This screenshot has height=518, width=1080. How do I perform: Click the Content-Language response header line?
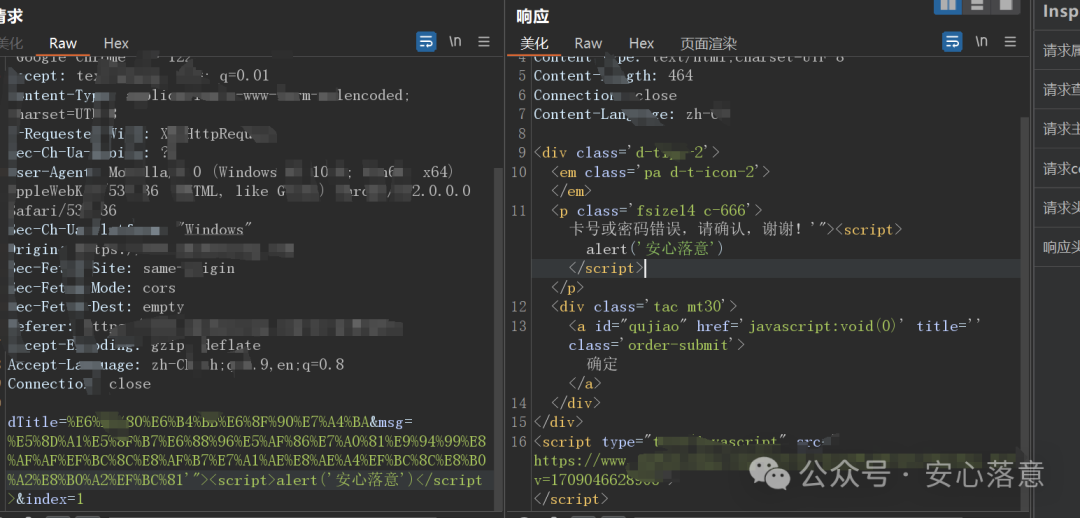[632, 114]
